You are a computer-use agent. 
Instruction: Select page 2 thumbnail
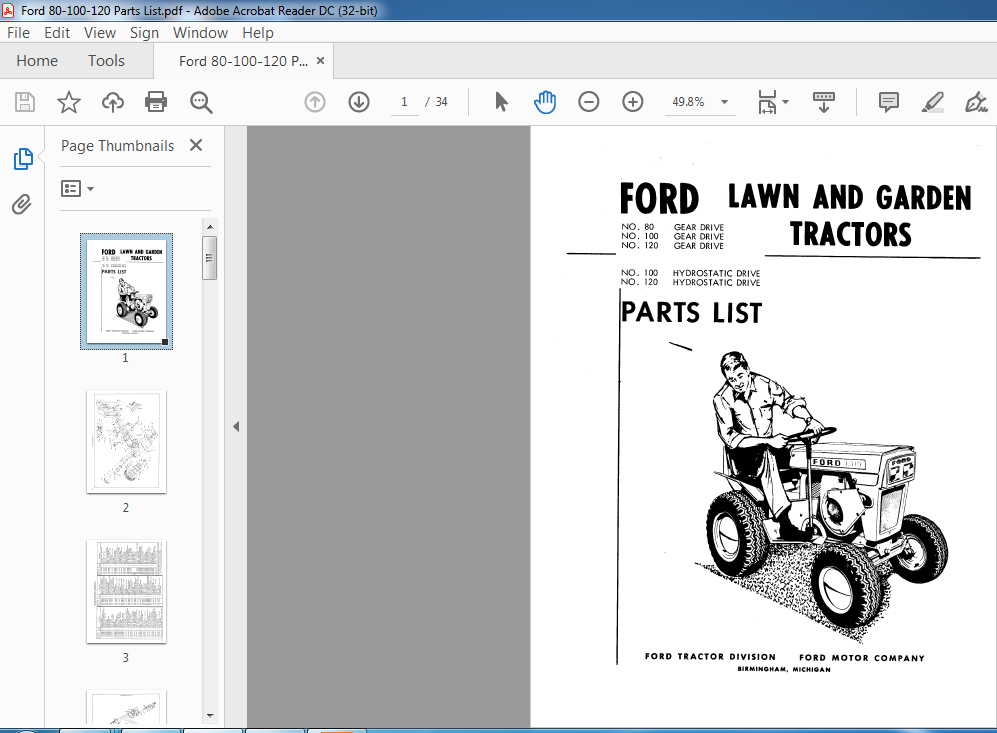pyautogui.click(x=126, y=442)
